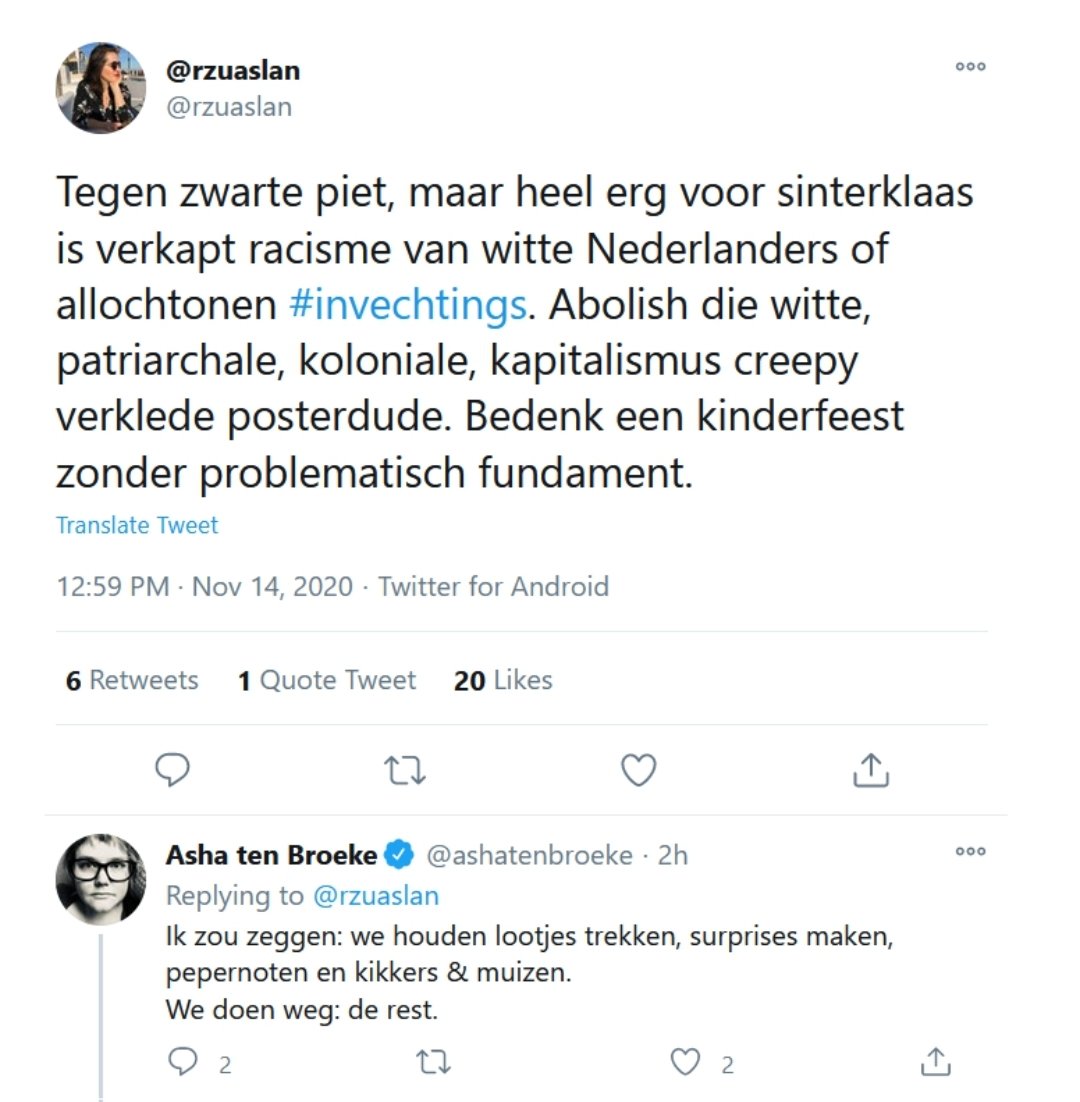This screenshot has height=1102, width=1080.
Task: Retweet the @rzuaslan tweet
Action: (404, 770)
